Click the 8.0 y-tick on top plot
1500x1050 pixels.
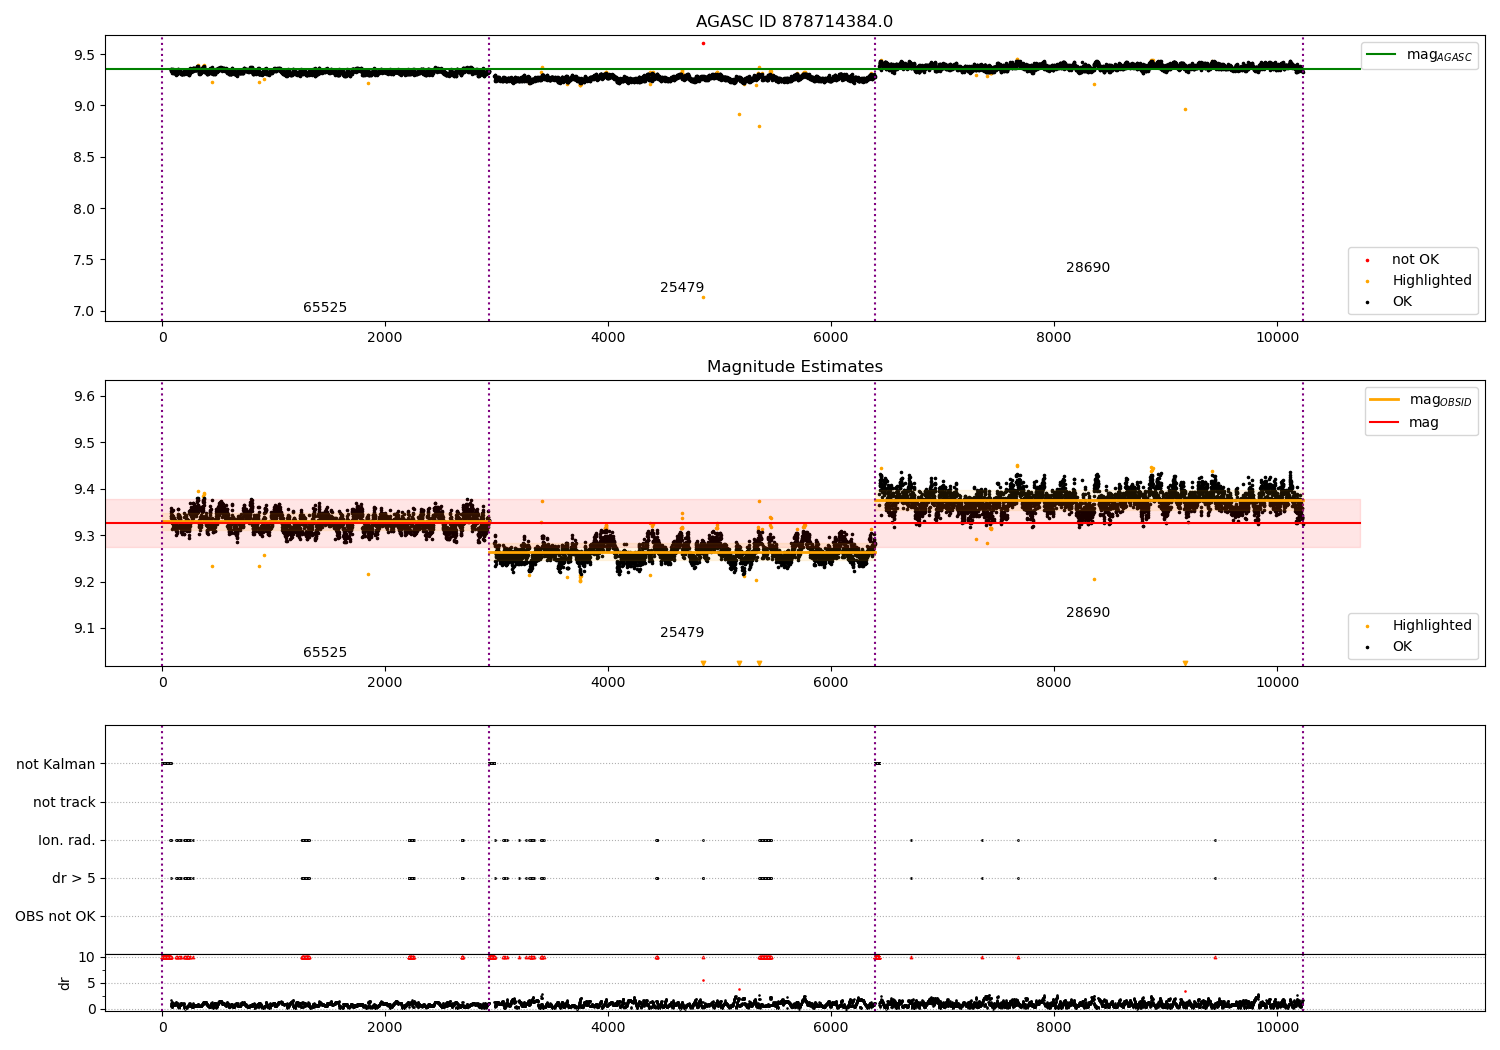[x=84, y=209]
